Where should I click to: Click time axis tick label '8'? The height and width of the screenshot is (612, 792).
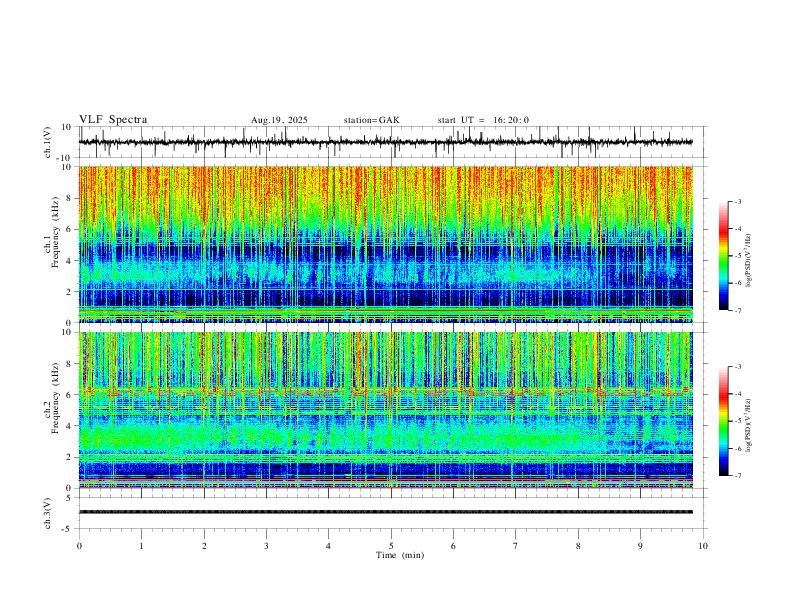coord(578,546)
